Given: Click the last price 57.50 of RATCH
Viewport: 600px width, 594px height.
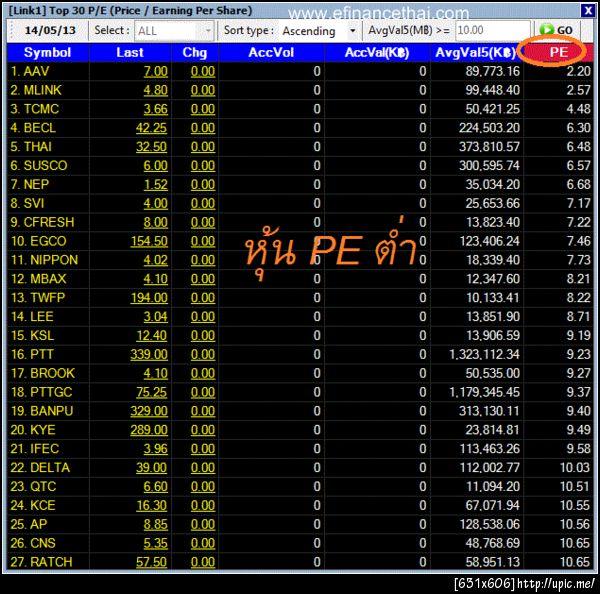Looking at the screenshot, I should [x=152, y=562].
